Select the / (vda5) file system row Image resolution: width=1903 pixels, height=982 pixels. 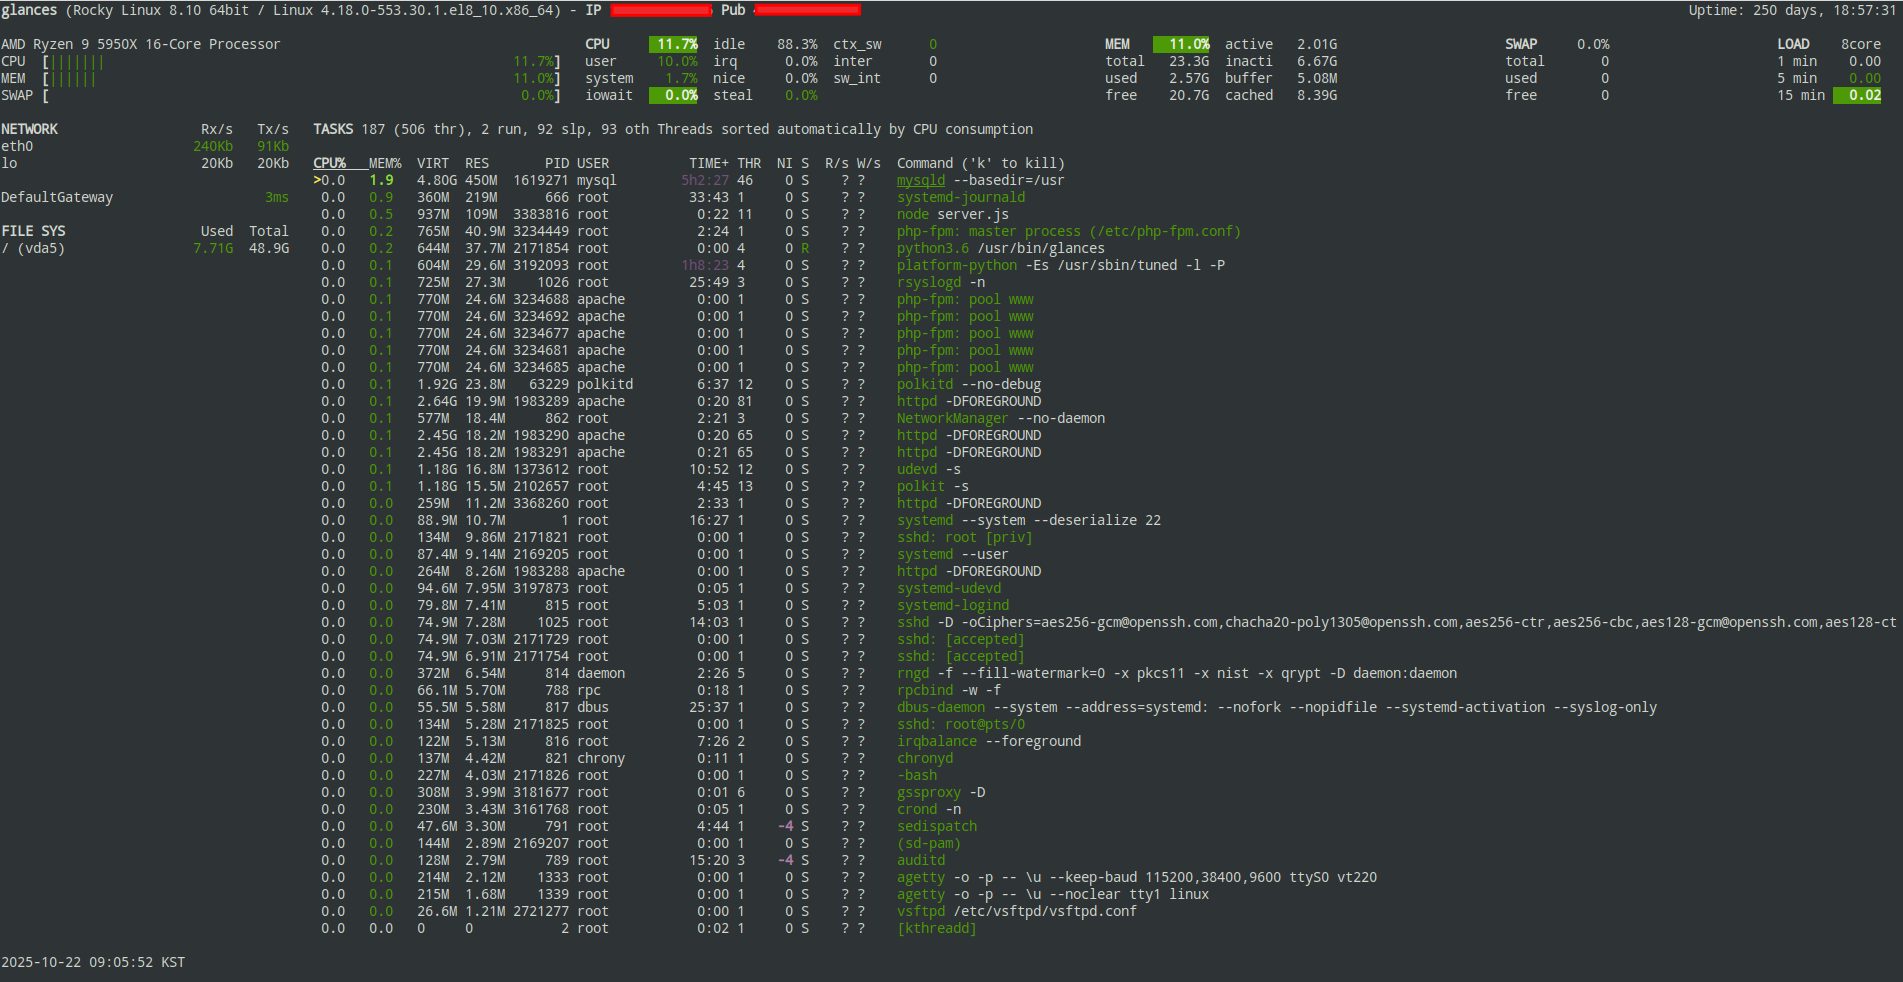33,248
